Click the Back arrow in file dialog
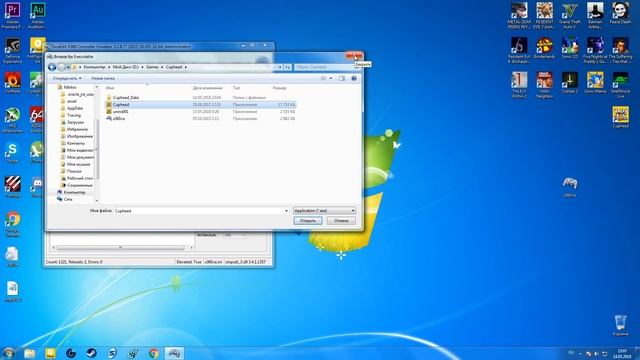The height and width of the screenshot is (360, 640). pos(52,67)
